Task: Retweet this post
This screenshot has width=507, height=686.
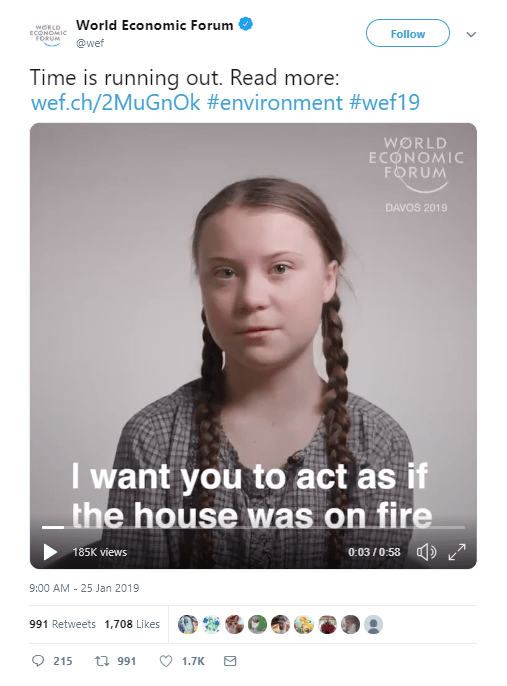Action: coord(102,661)
